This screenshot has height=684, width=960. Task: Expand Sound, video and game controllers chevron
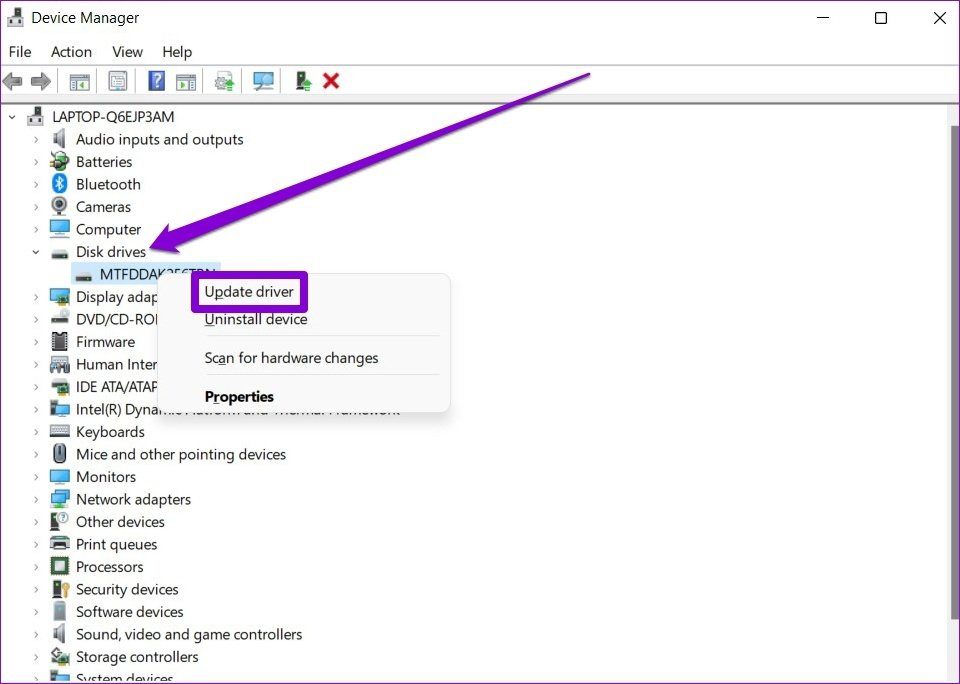tap(36, 634)
